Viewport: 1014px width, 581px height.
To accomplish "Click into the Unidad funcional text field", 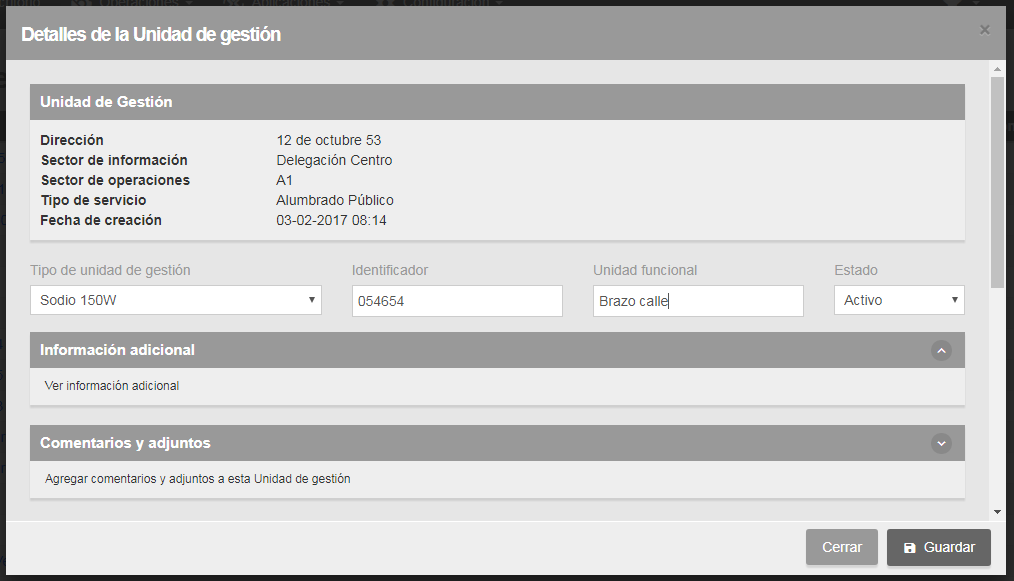I will point(698,301).
